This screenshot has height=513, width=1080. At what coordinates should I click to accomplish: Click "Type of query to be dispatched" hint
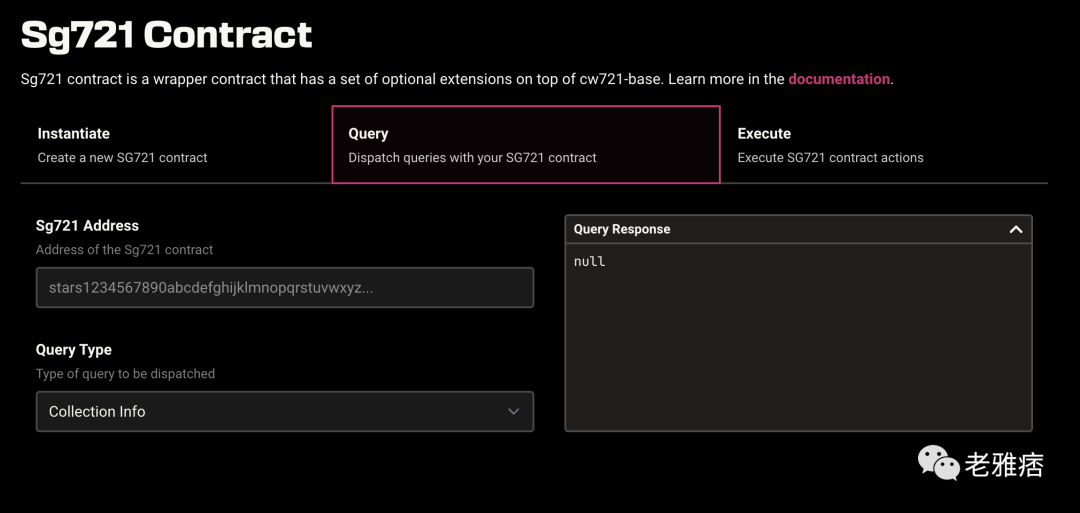125,374
